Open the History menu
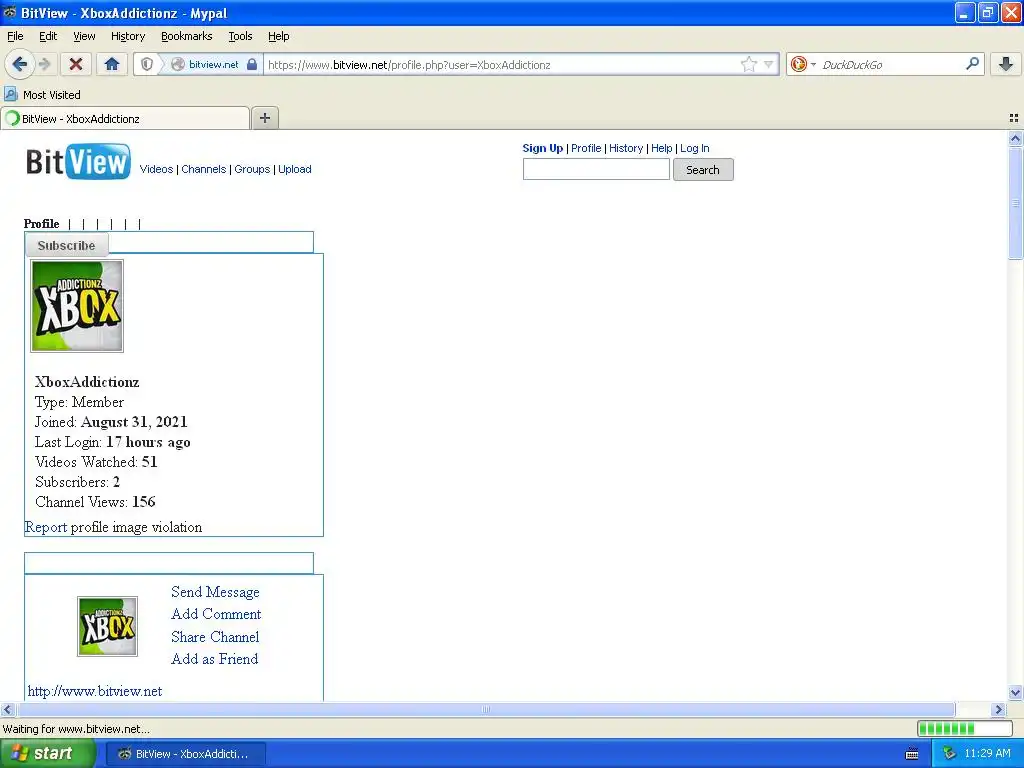 pos(128,36)
